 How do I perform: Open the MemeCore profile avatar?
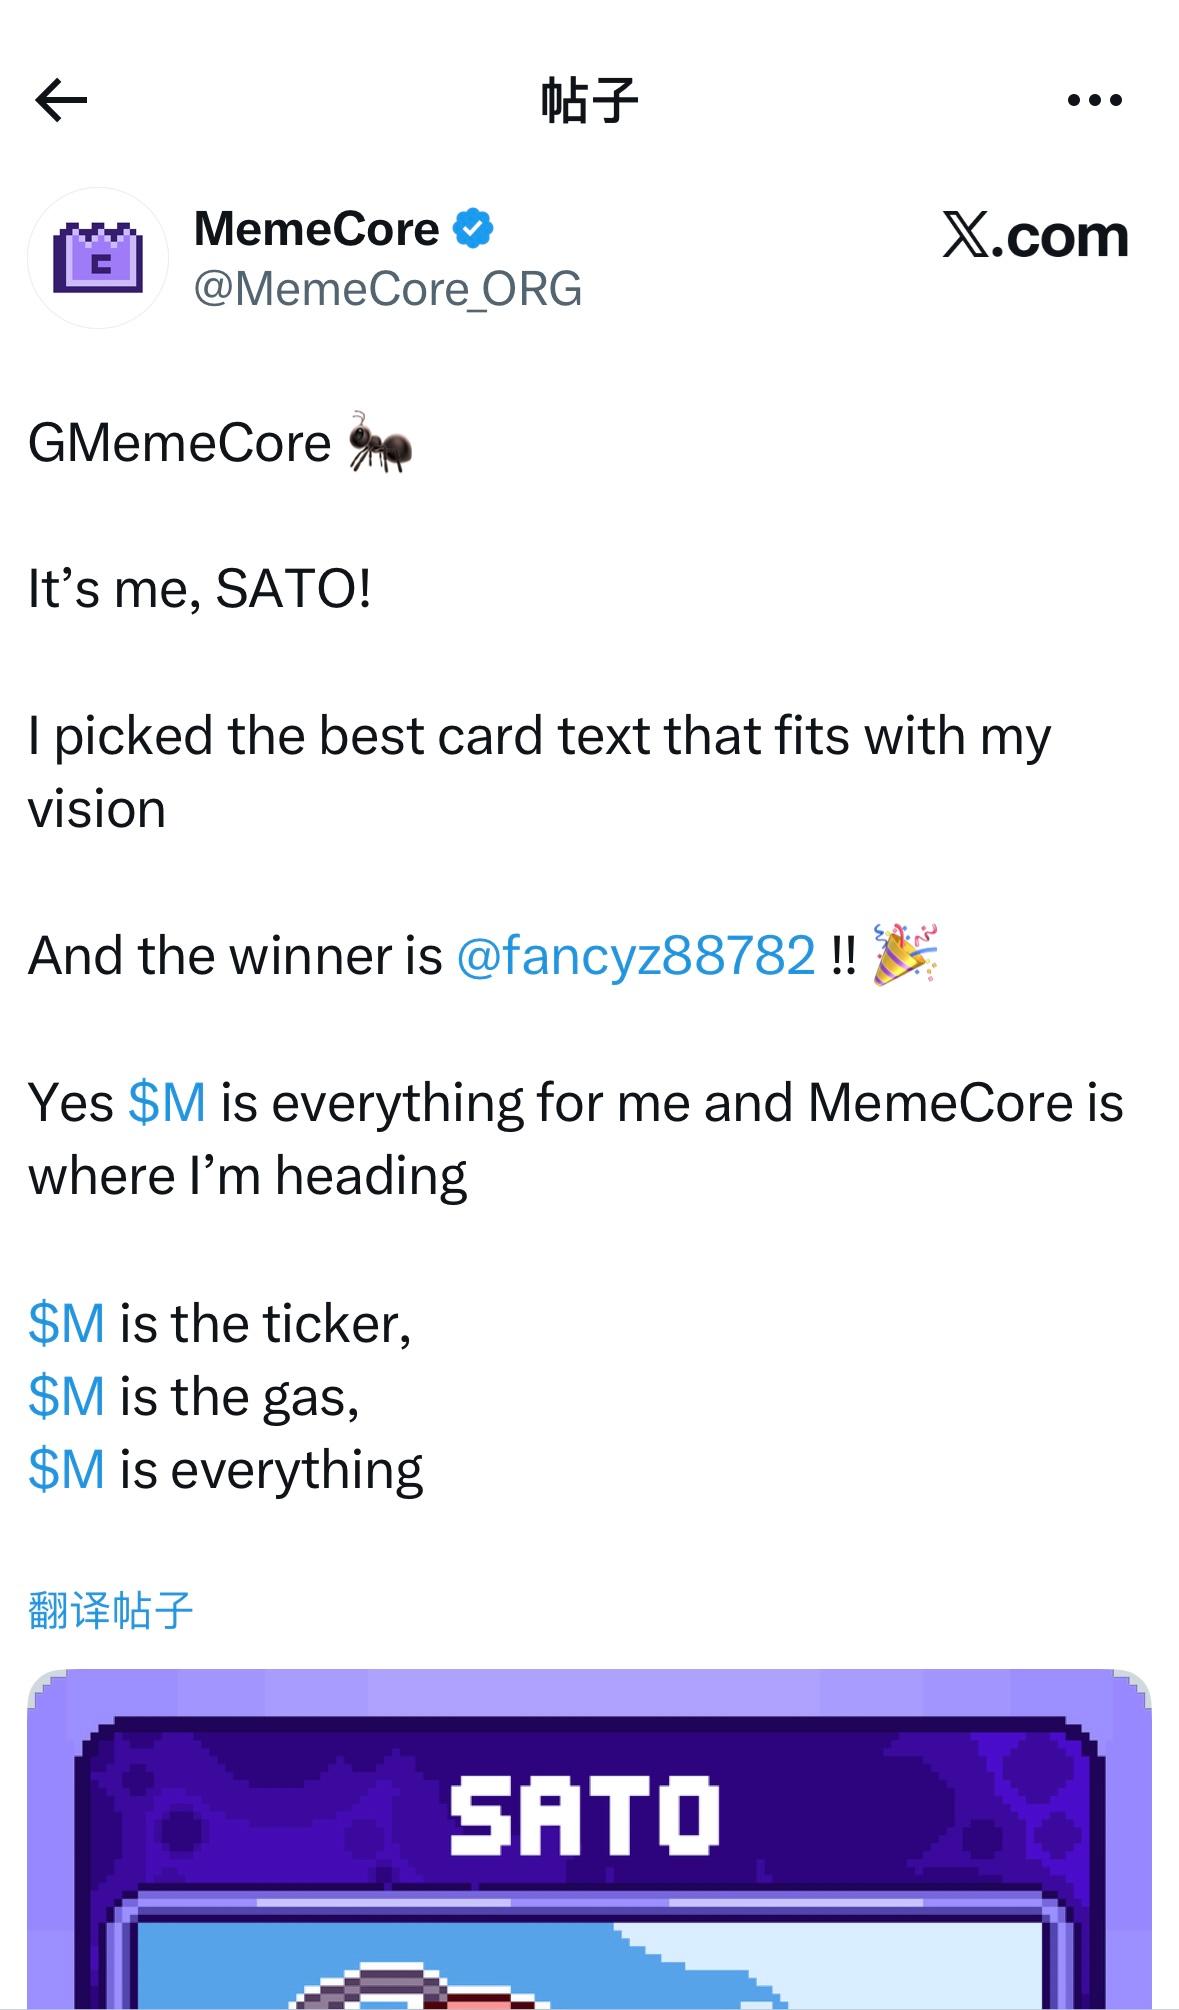(97, 258)
